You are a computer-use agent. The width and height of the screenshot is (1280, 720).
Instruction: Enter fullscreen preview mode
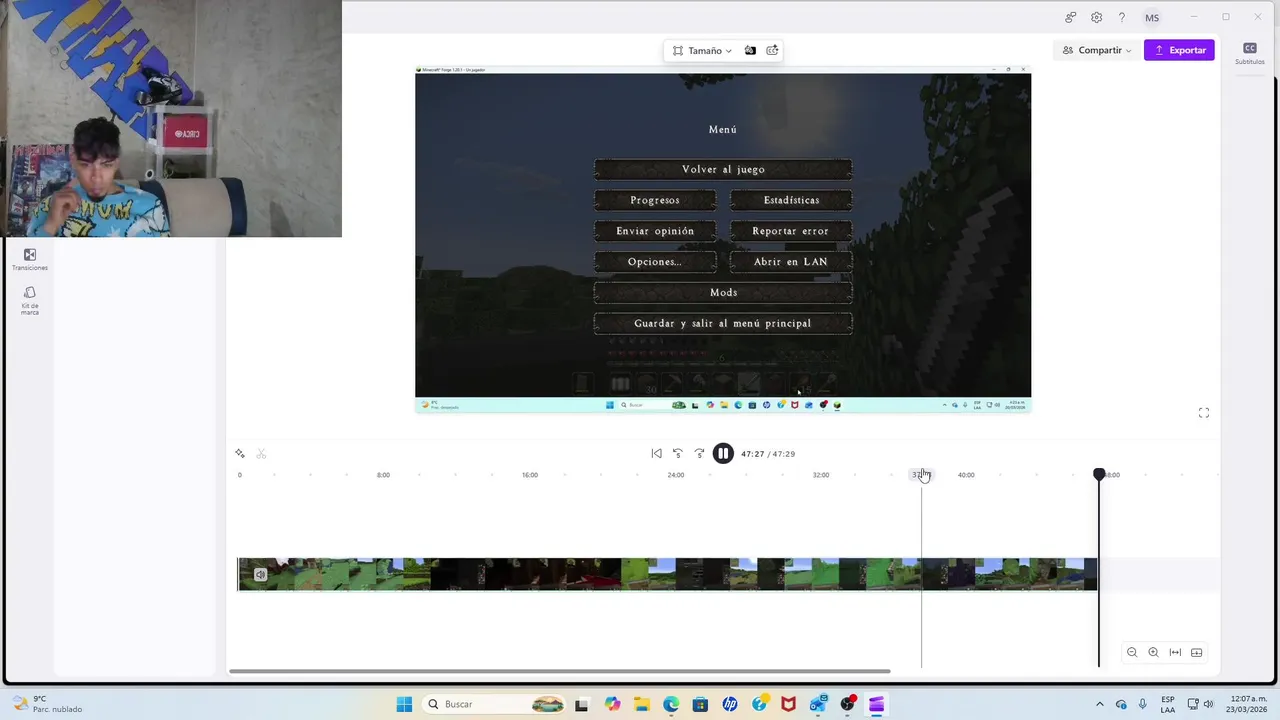coord(1204,413)
